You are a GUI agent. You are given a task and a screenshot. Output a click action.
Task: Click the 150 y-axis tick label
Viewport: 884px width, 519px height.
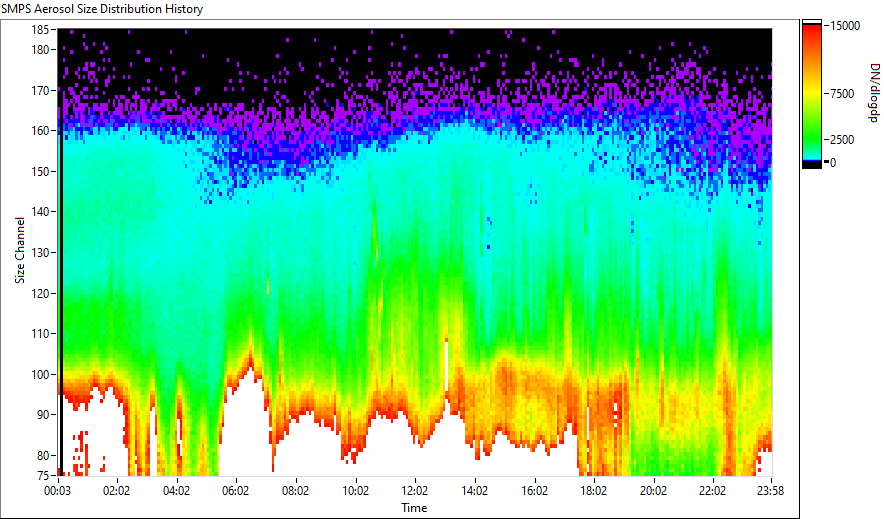41,171
